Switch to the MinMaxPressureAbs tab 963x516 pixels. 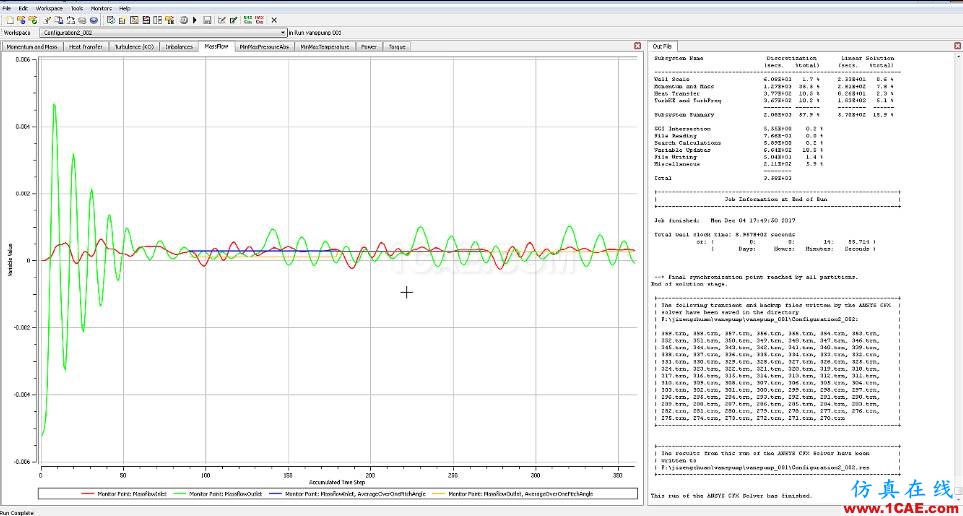pyautogui.click(x=265, y=47)
